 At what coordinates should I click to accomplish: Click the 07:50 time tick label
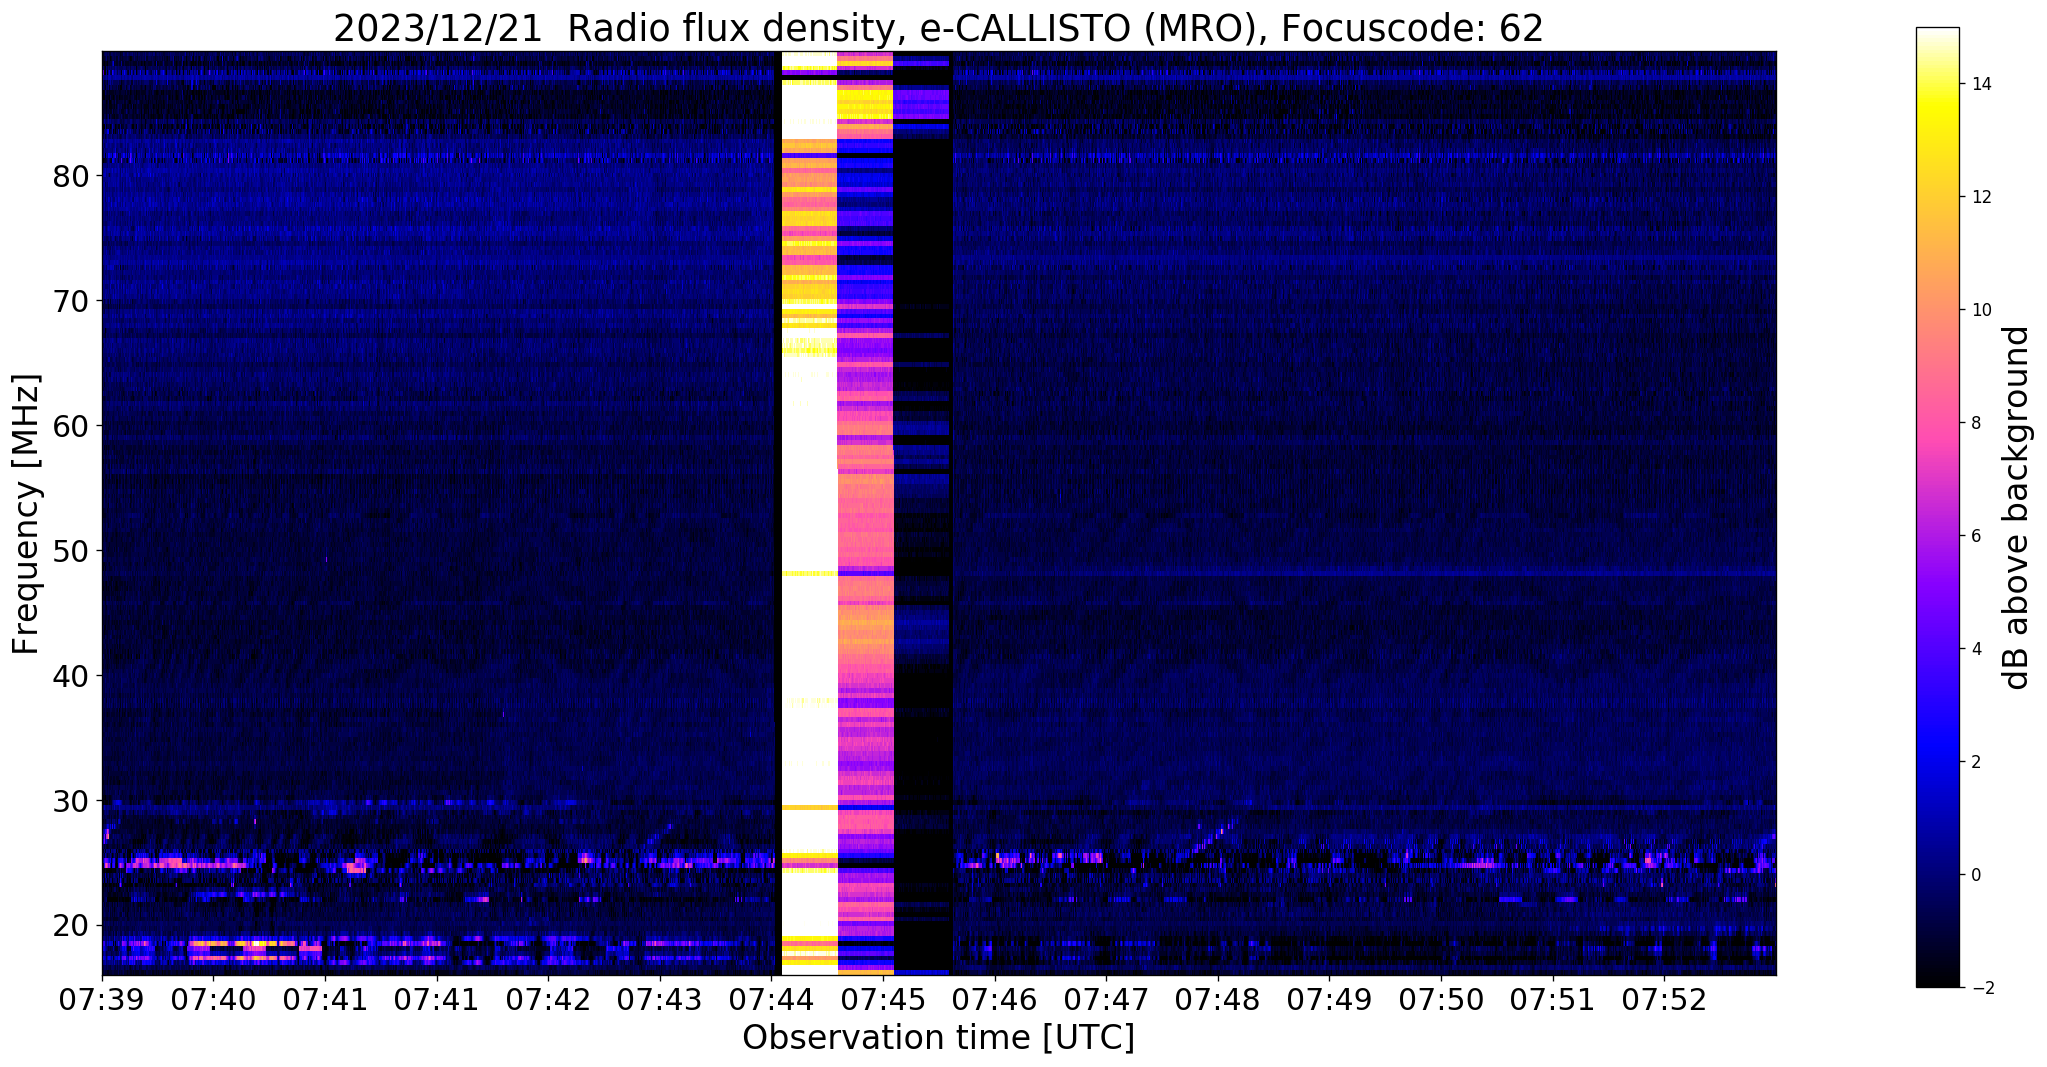[x=1441, y=999]
